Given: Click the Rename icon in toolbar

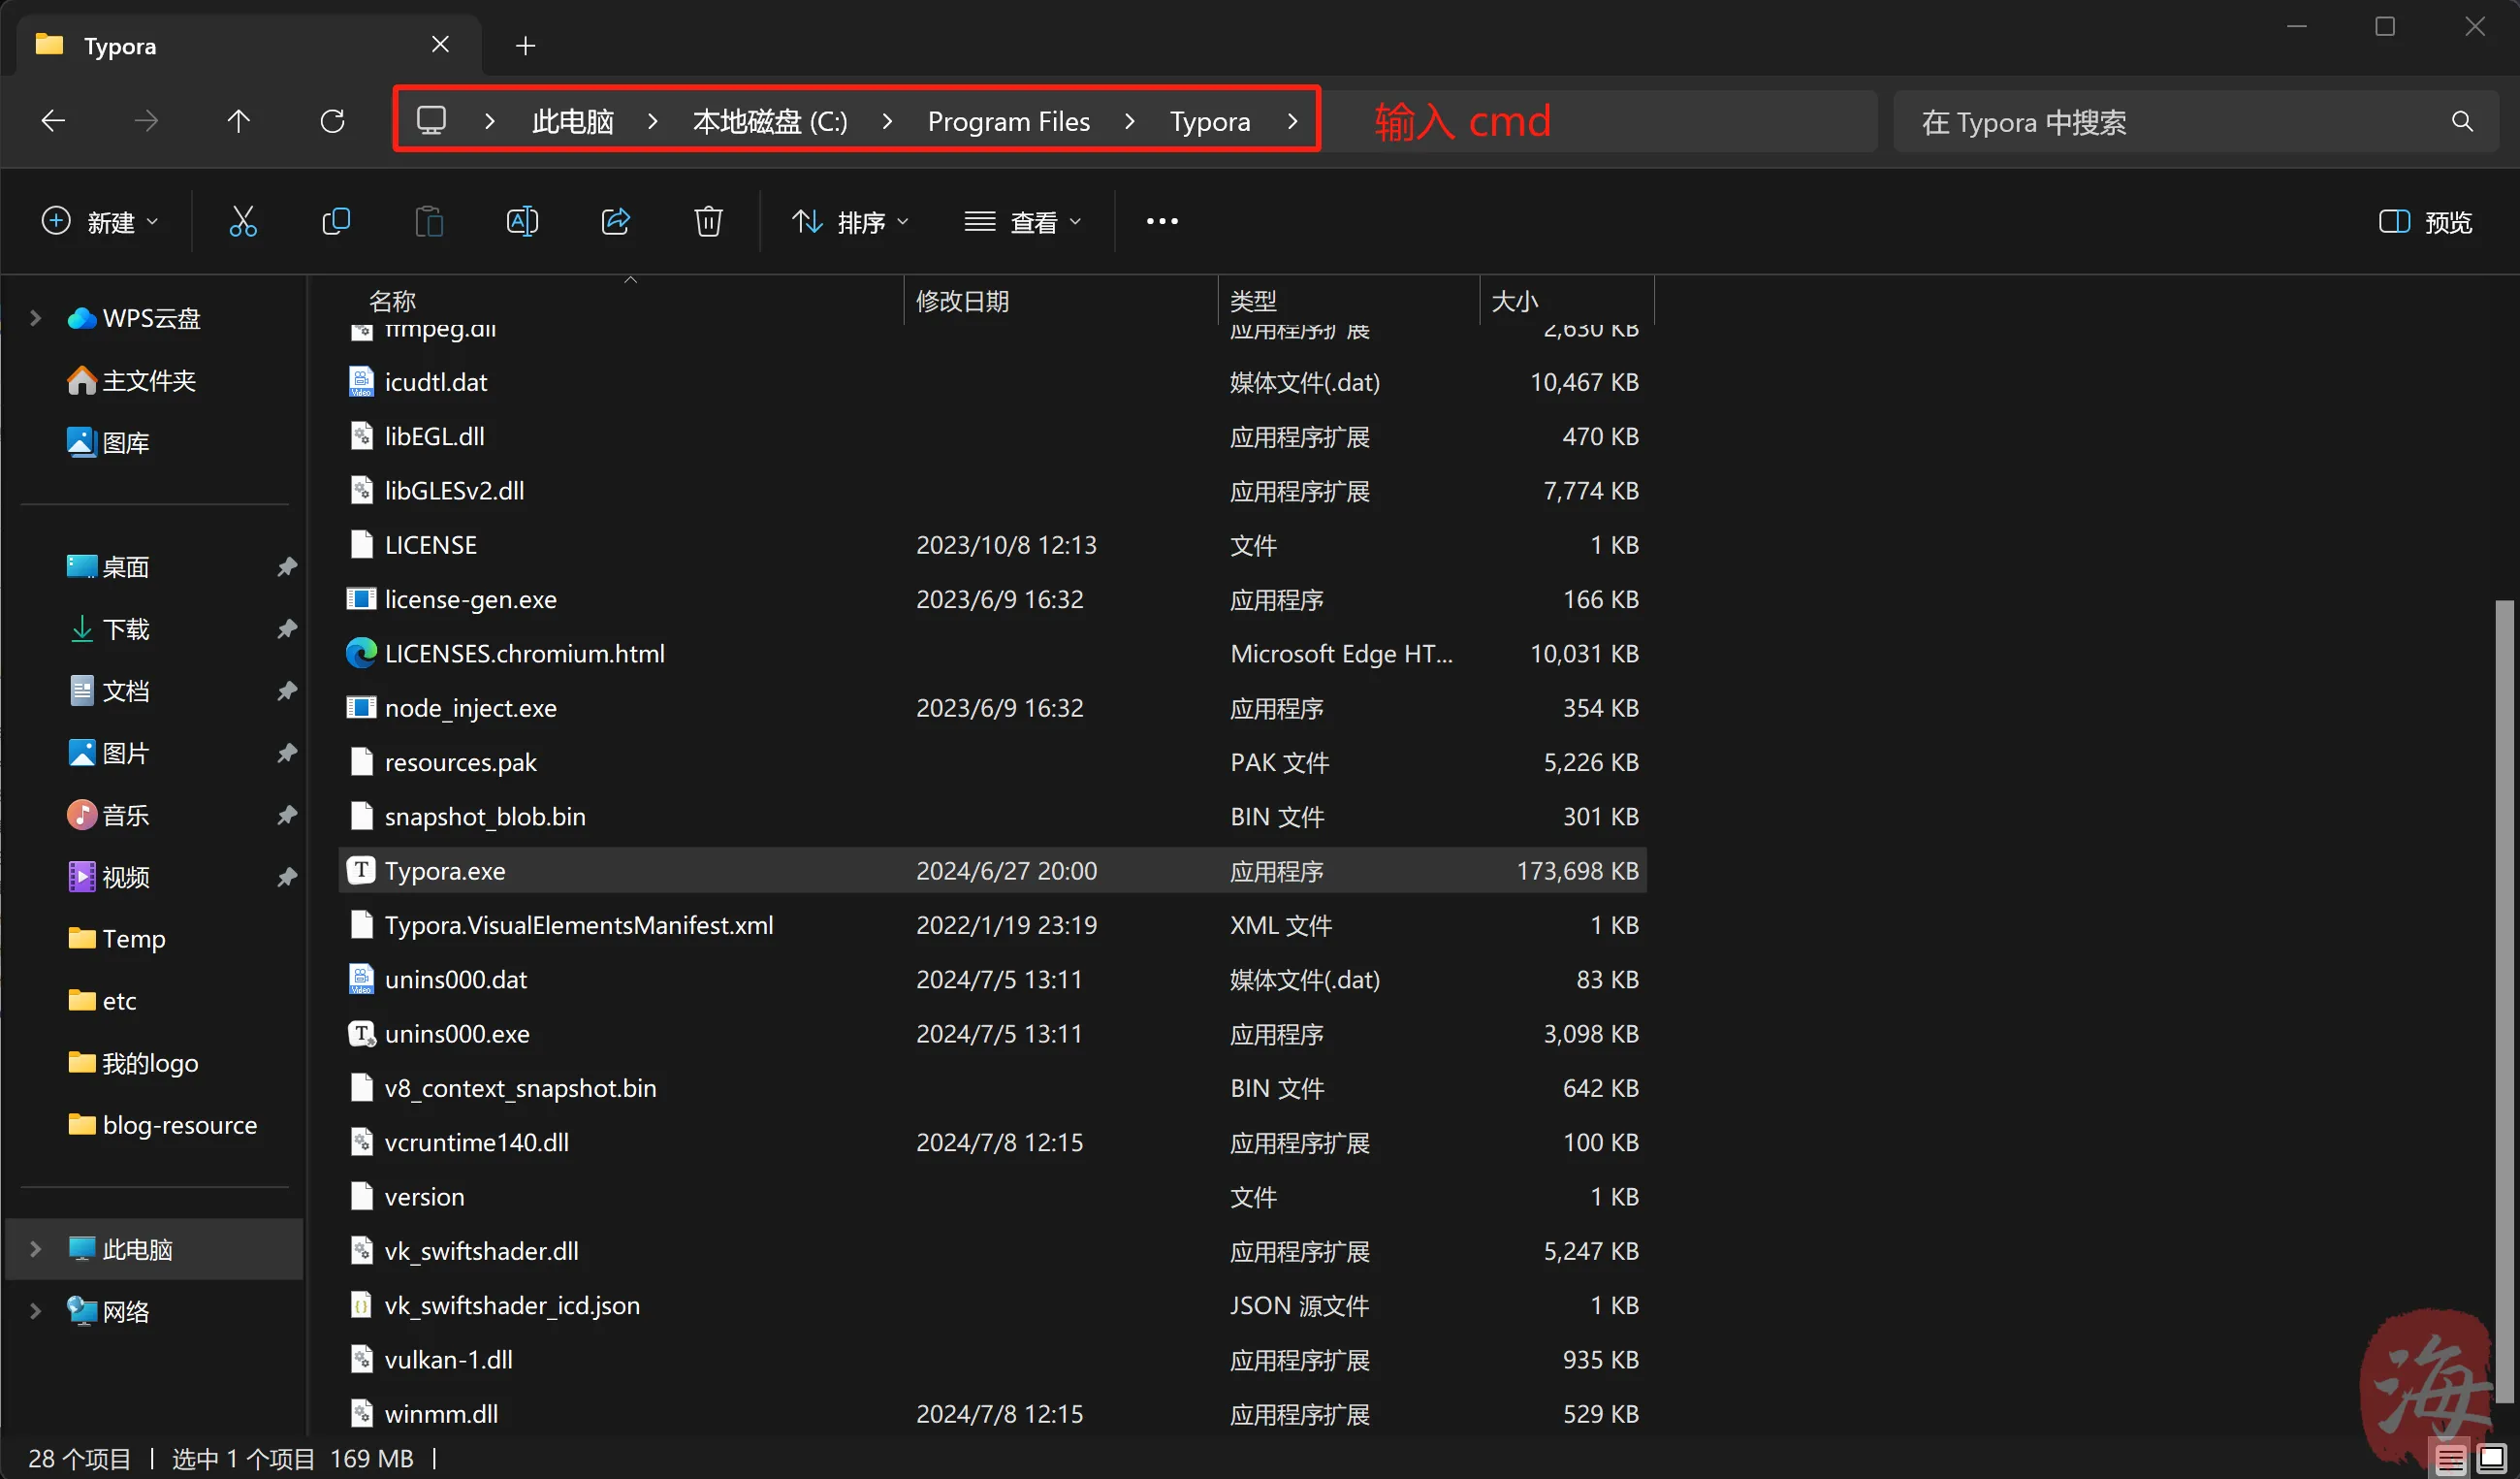Looking at the screenshot, I should pyautogui.click(x=522, y=221).
